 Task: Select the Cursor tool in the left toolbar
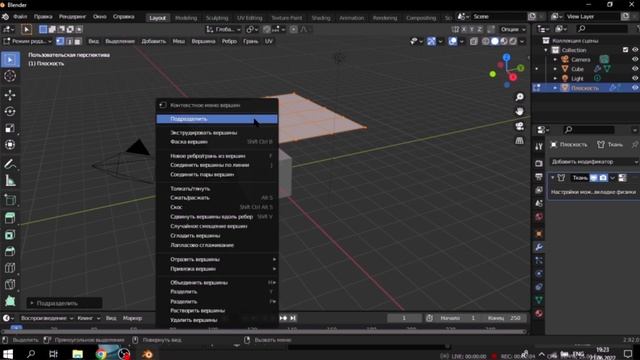[x=10, y=76]
